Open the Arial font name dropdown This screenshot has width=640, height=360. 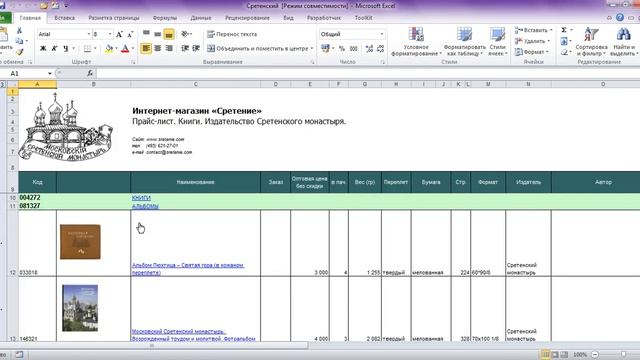click(x=89, y=34)
